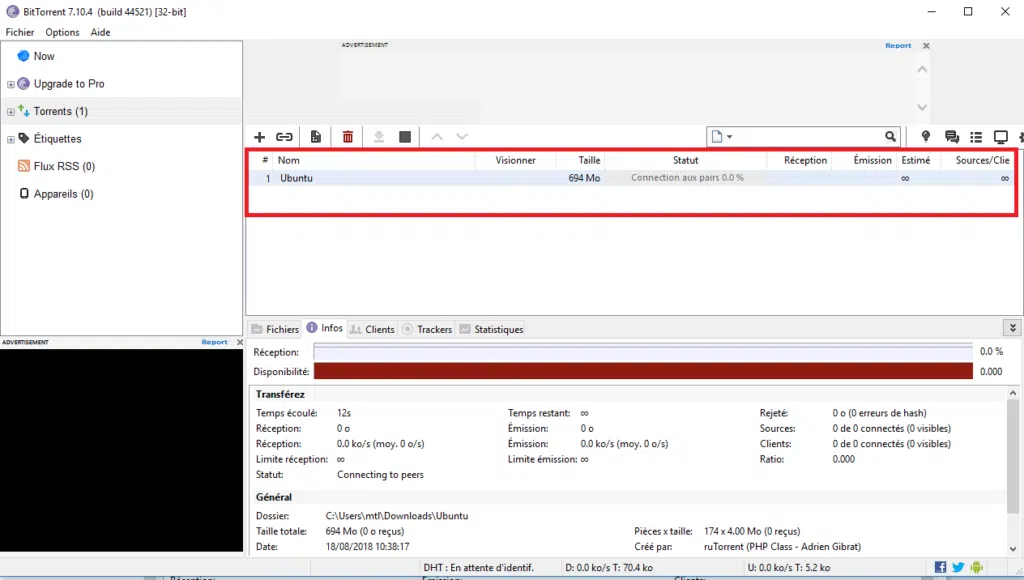This screenshot has height=580, width=1024.
Task: Move torrent down in queue
Action: click(x=462, y=137)
